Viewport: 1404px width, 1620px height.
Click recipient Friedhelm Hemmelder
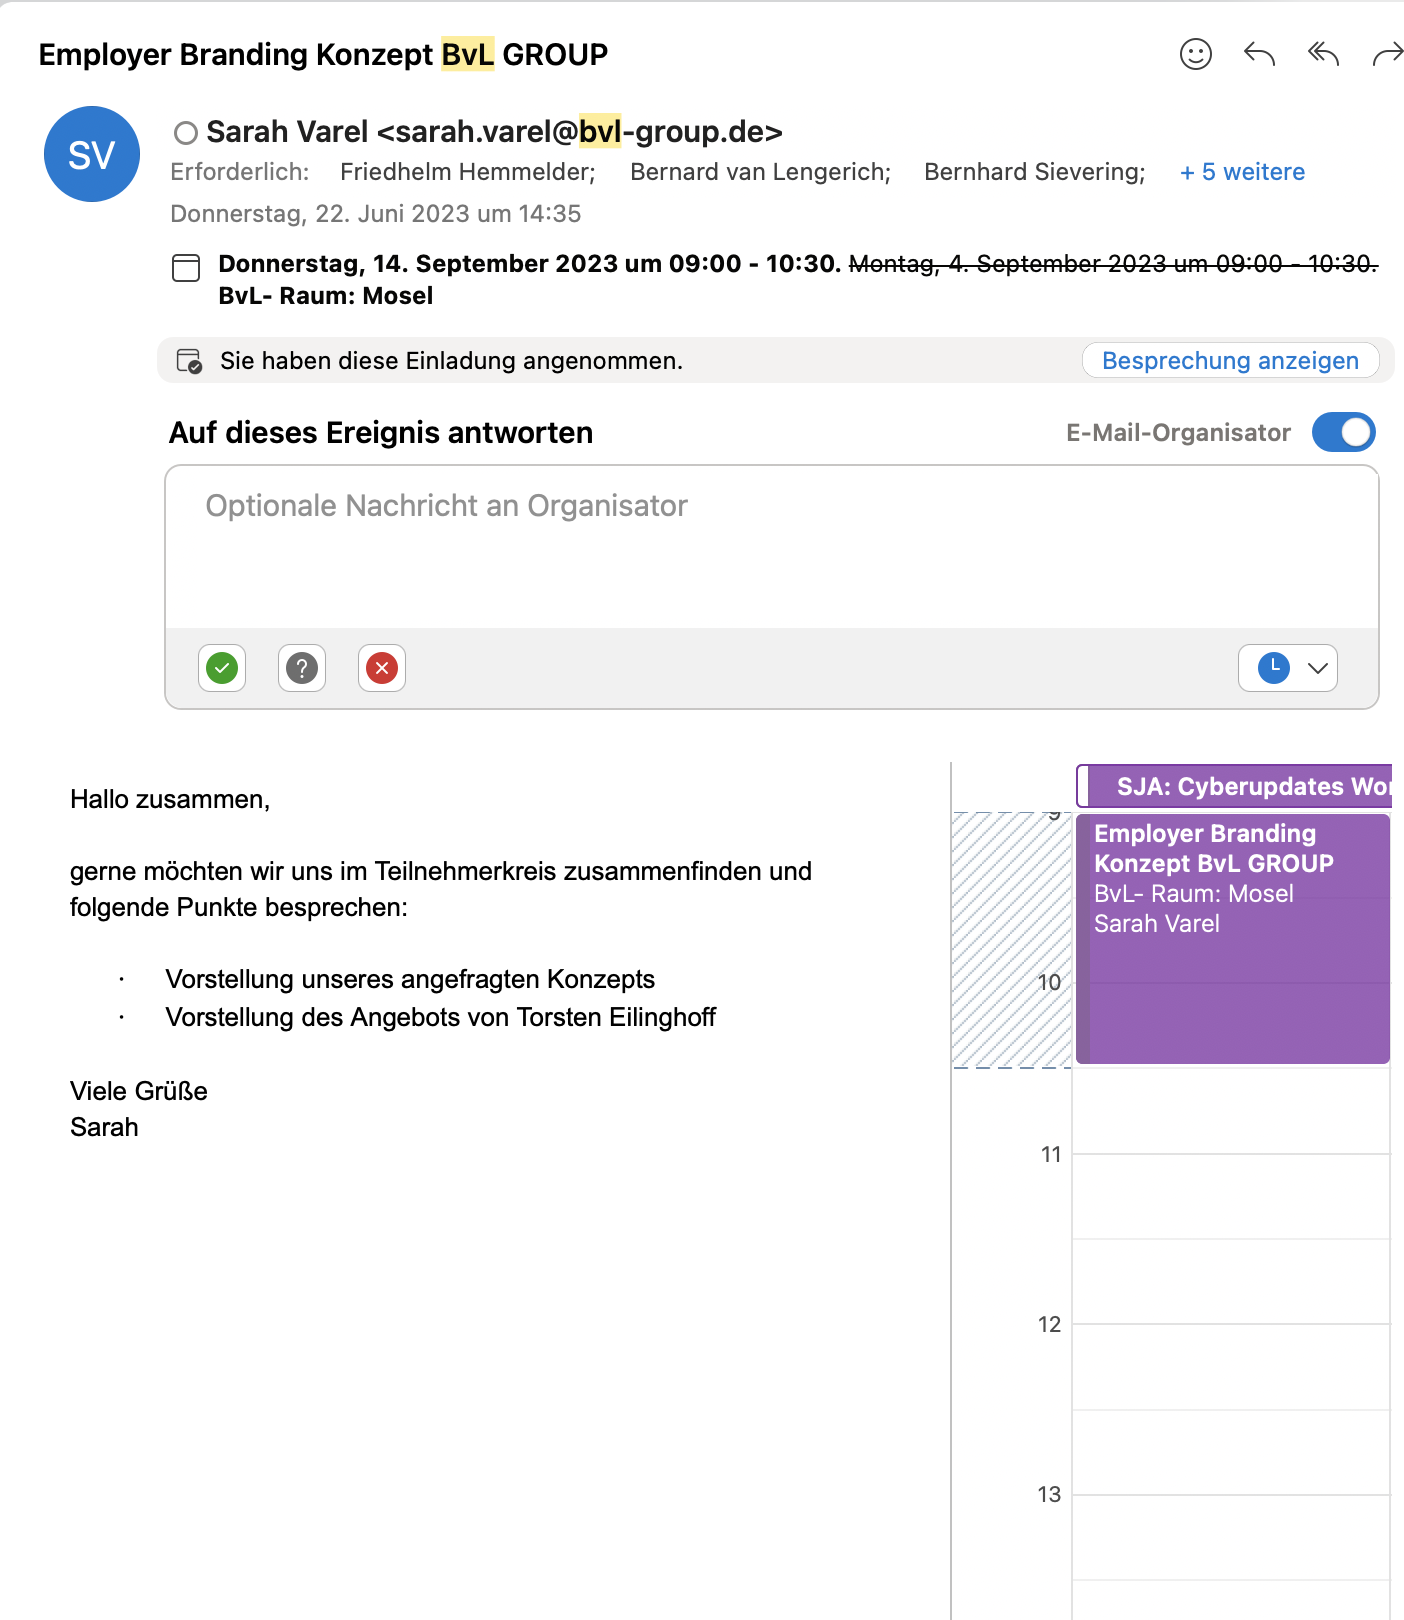tap(467, 172)
